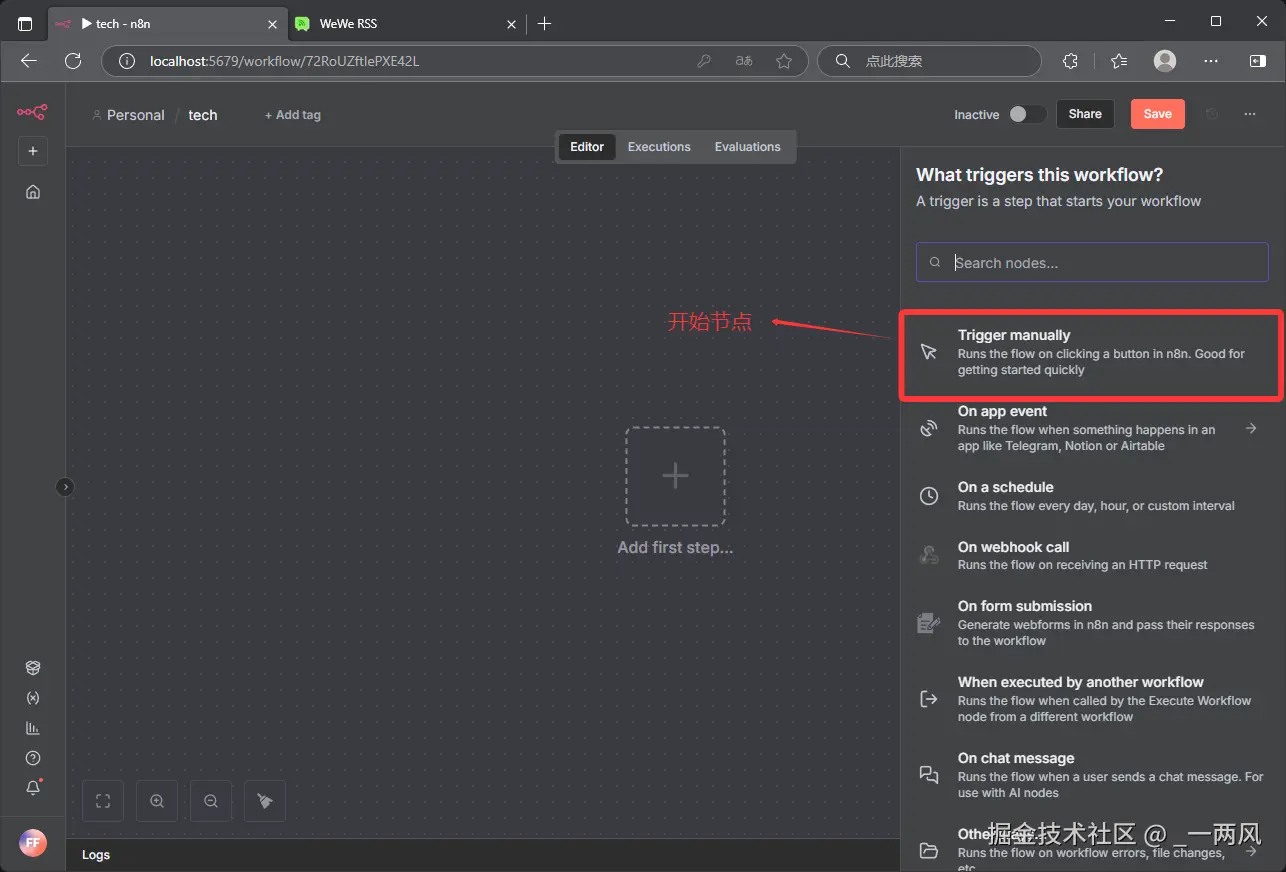The height and width of the screenshot is (872, 1286).
Task: Open the workflow three-dot options menu
Action: [x=1250, y=114]
